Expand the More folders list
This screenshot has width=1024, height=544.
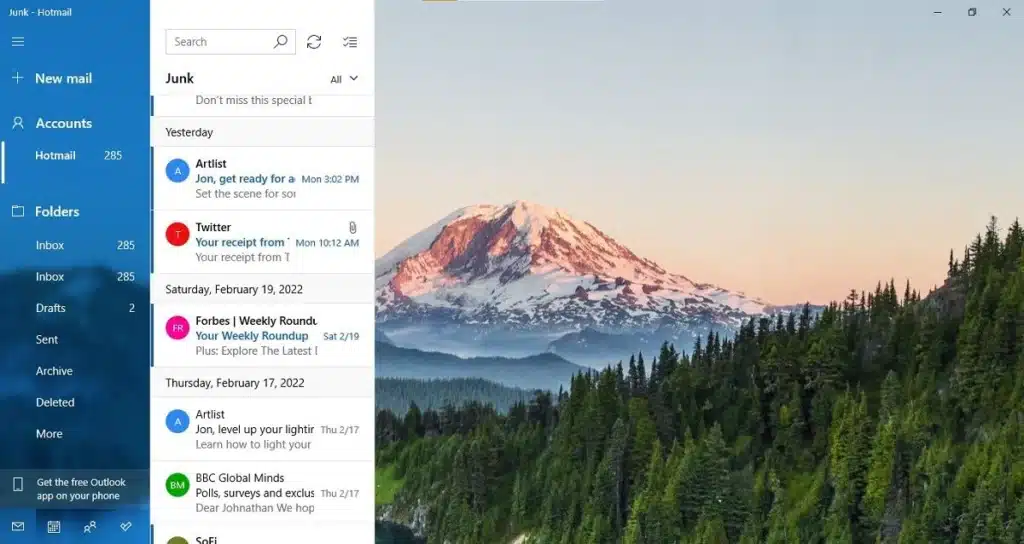49,434
